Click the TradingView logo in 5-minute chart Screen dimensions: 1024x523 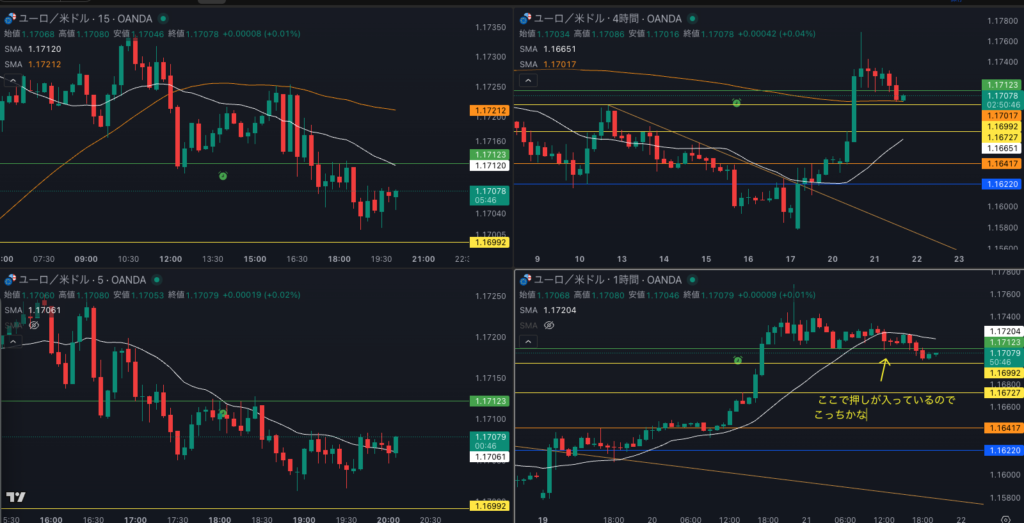click(x=16, y=497)
